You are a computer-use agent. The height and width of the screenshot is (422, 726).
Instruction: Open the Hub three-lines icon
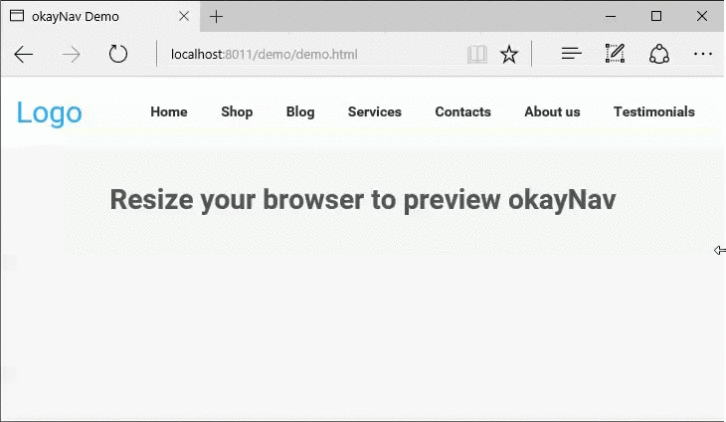coord(571,54)
